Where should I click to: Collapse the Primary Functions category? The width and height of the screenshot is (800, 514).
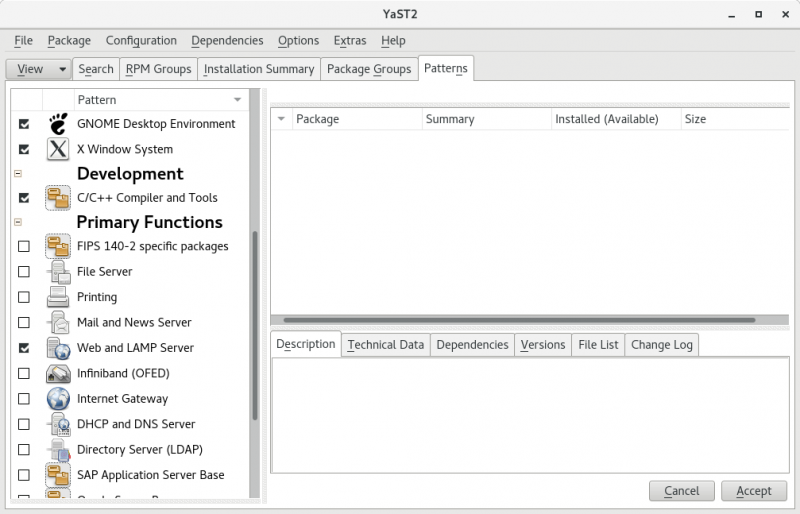click(x=18, y=222)
